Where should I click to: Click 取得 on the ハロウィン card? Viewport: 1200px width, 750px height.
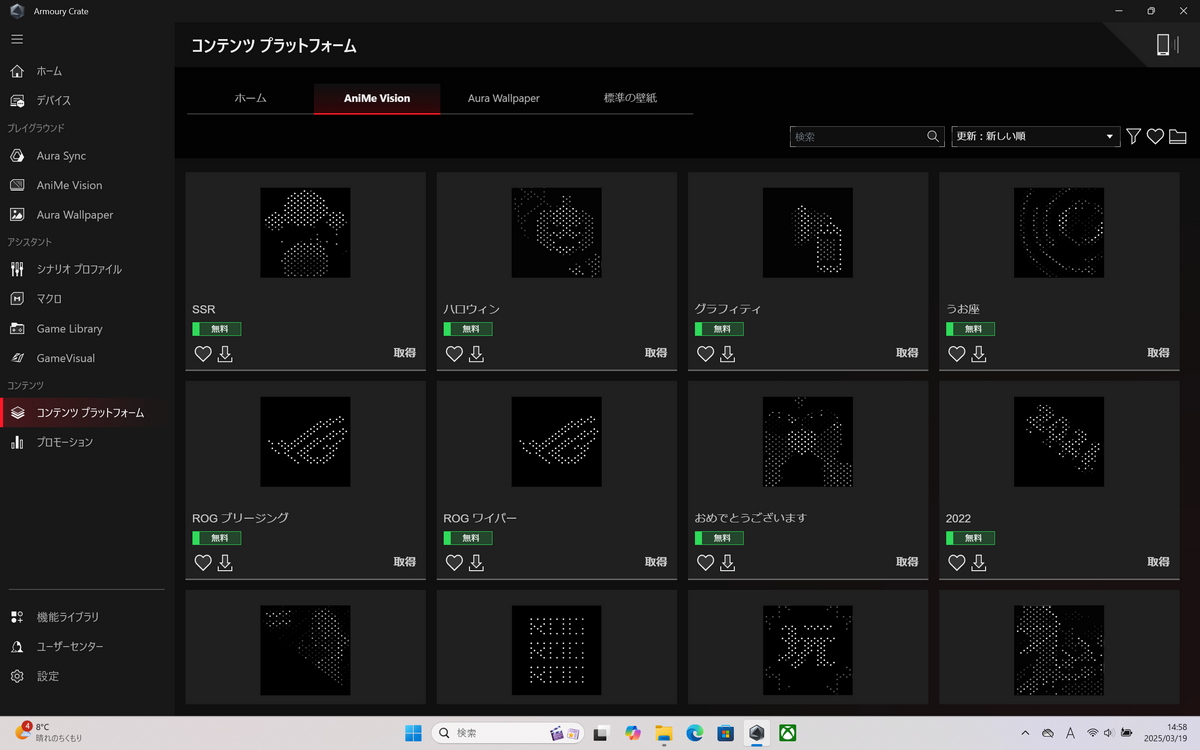(656, 353)
